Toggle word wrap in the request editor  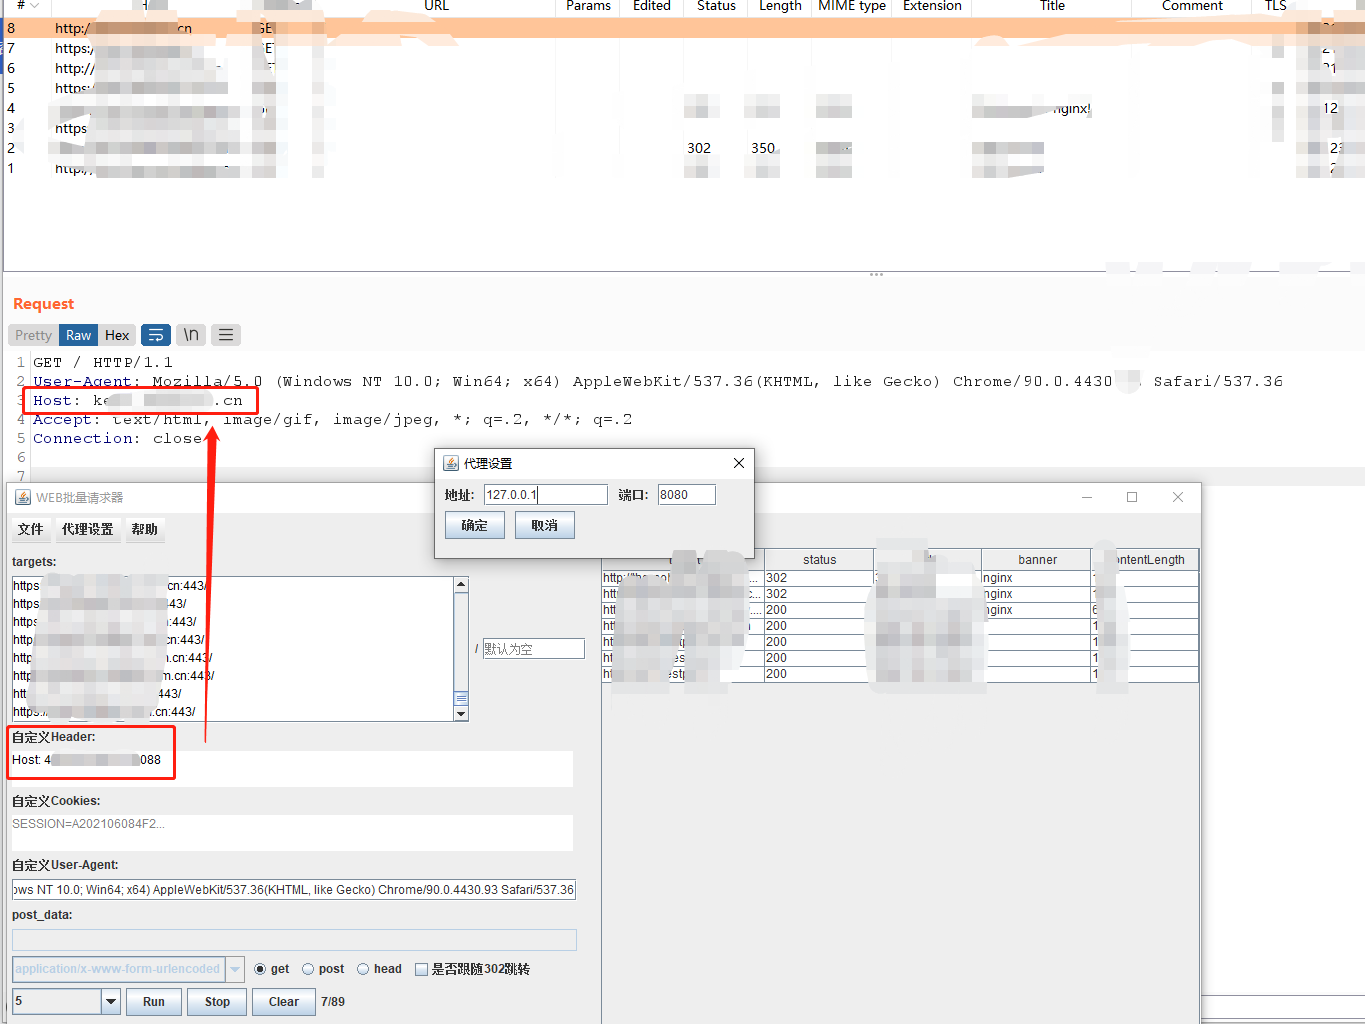click(x=156, y=334)
